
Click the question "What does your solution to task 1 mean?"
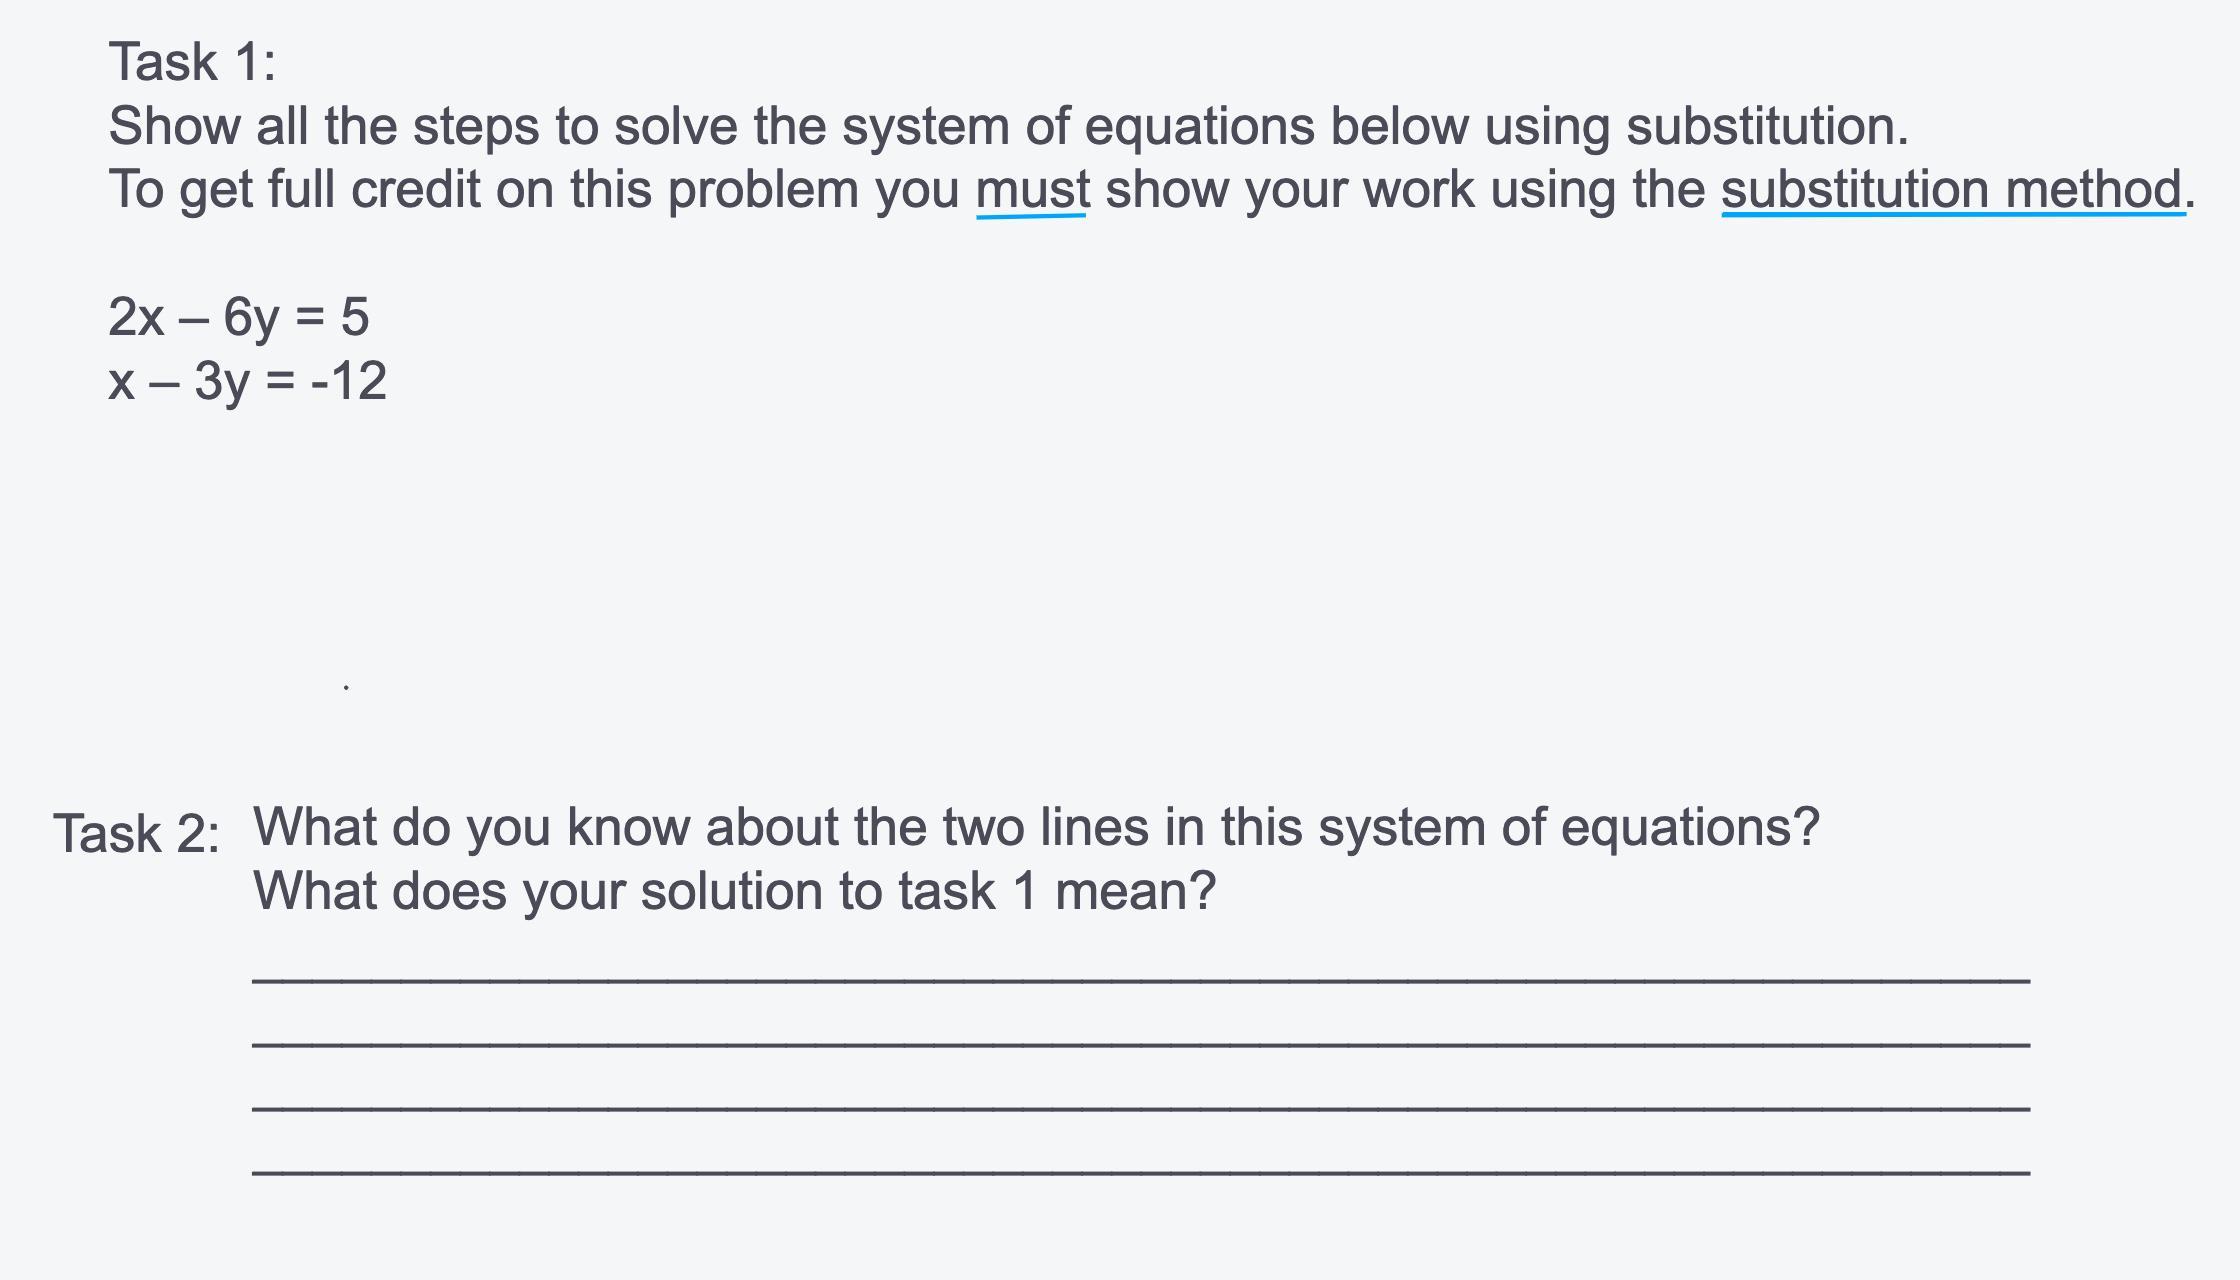pyautogui.click(x=735, y=891)
